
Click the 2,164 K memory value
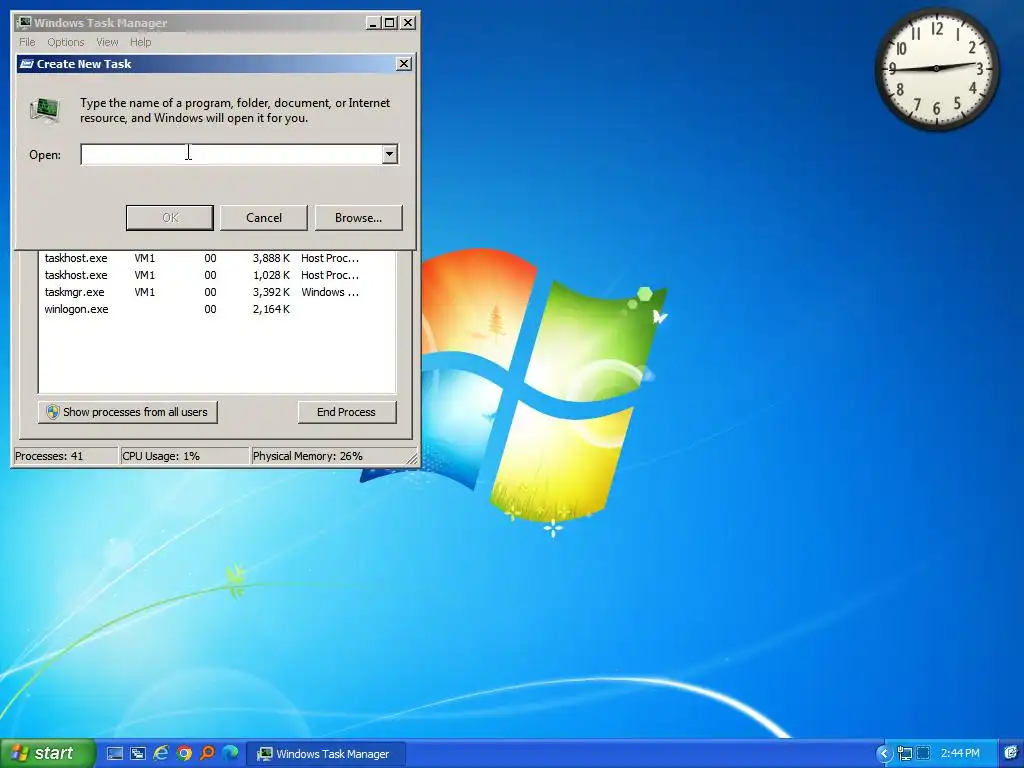(271, 309)
